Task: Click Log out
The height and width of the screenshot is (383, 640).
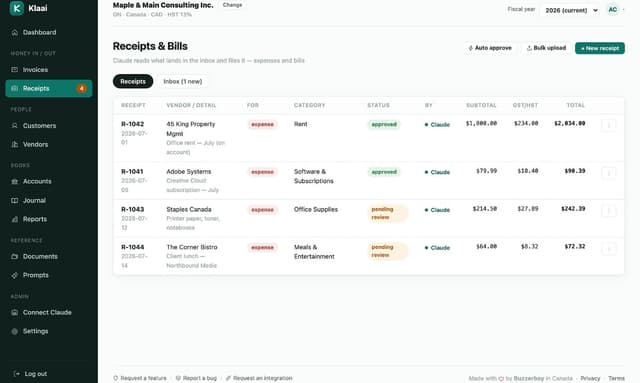Action: [31, 374]
